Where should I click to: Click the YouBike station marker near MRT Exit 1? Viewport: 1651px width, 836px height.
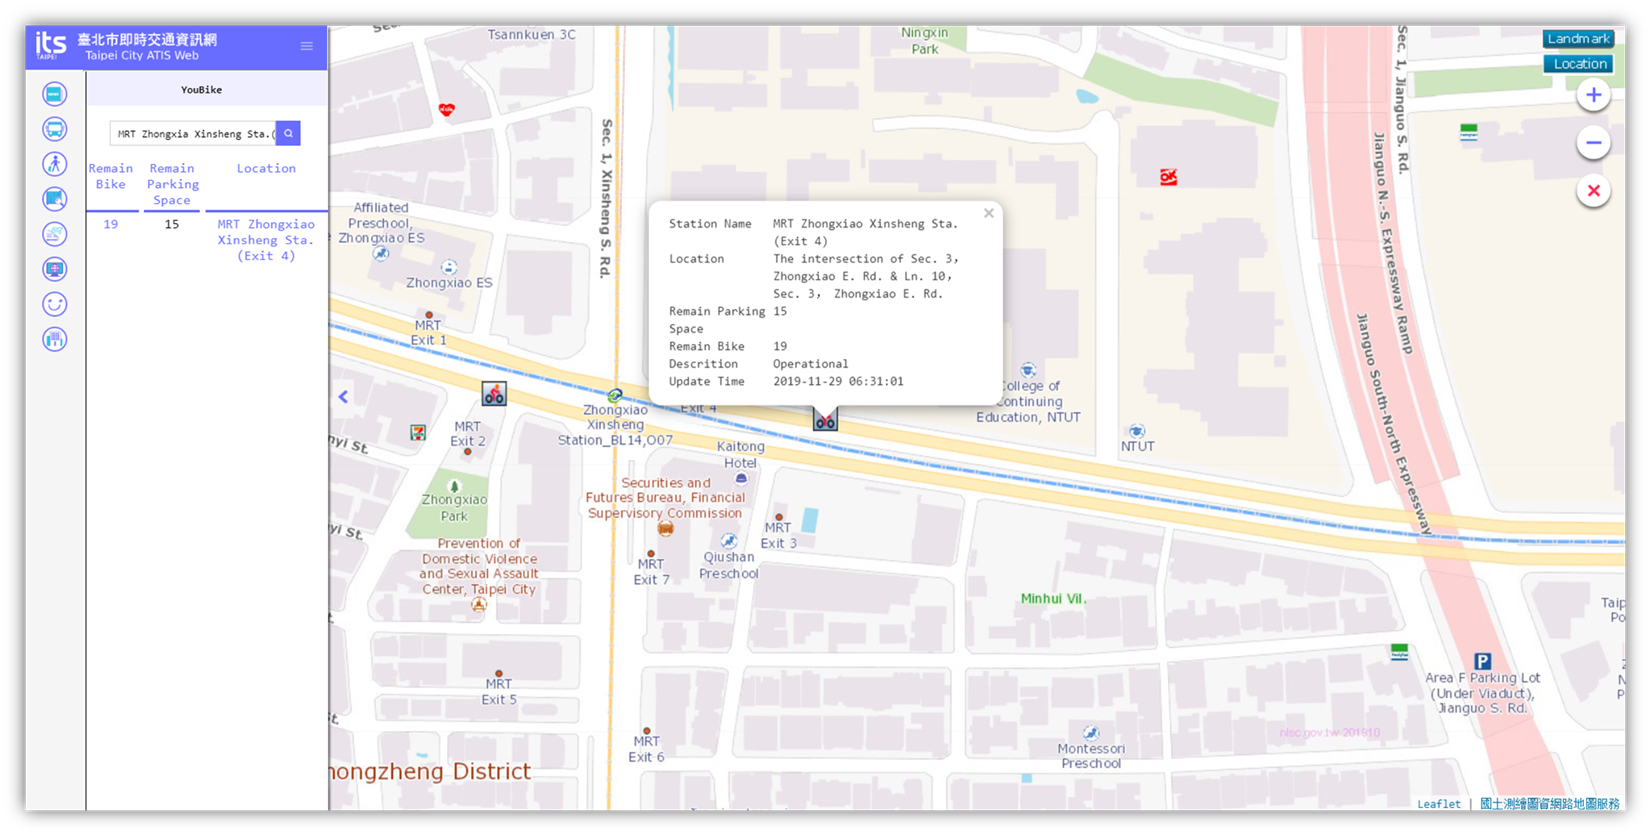click(x=494, y=394)
